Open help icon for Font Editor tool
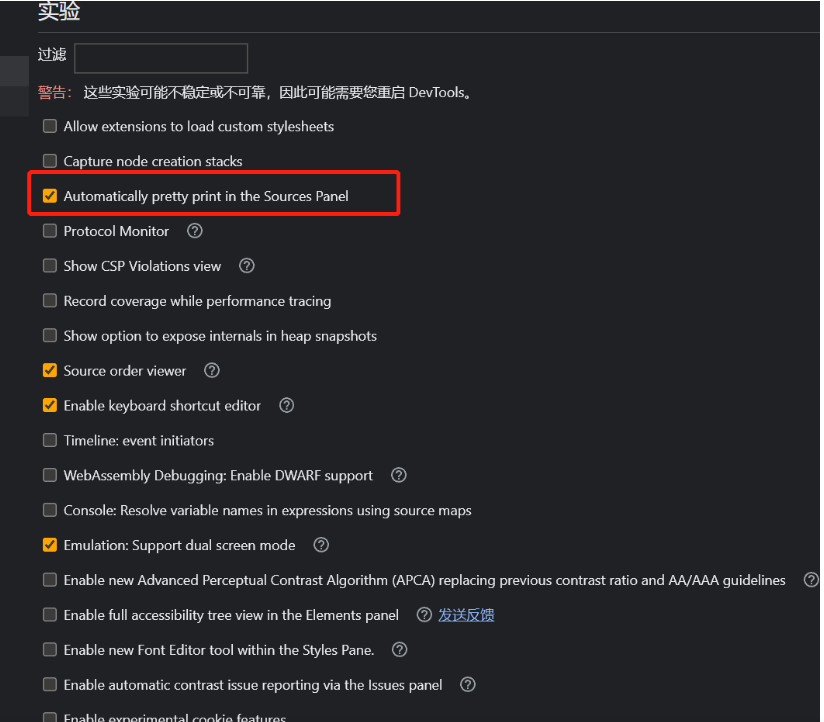Screen dimensions: 824x722 tap(399, 650)
